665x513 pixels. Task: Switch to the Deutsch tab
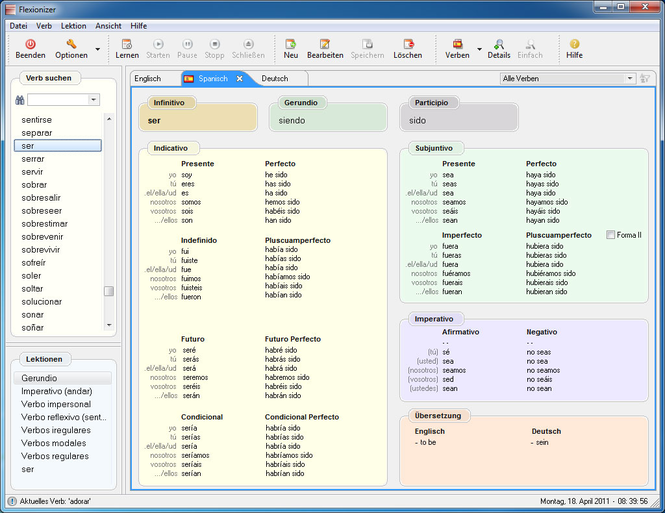275,78
